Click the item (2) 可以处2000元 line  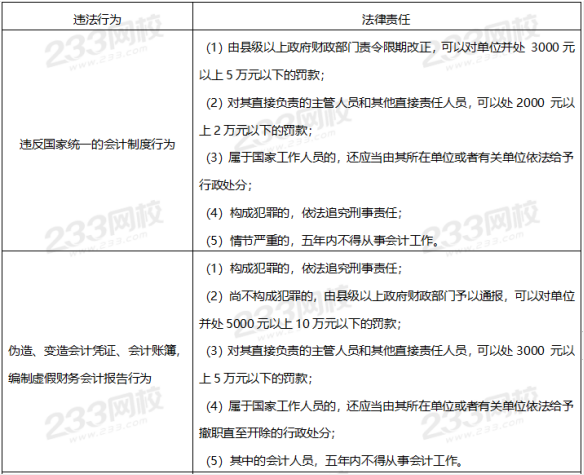click(391, 102)
